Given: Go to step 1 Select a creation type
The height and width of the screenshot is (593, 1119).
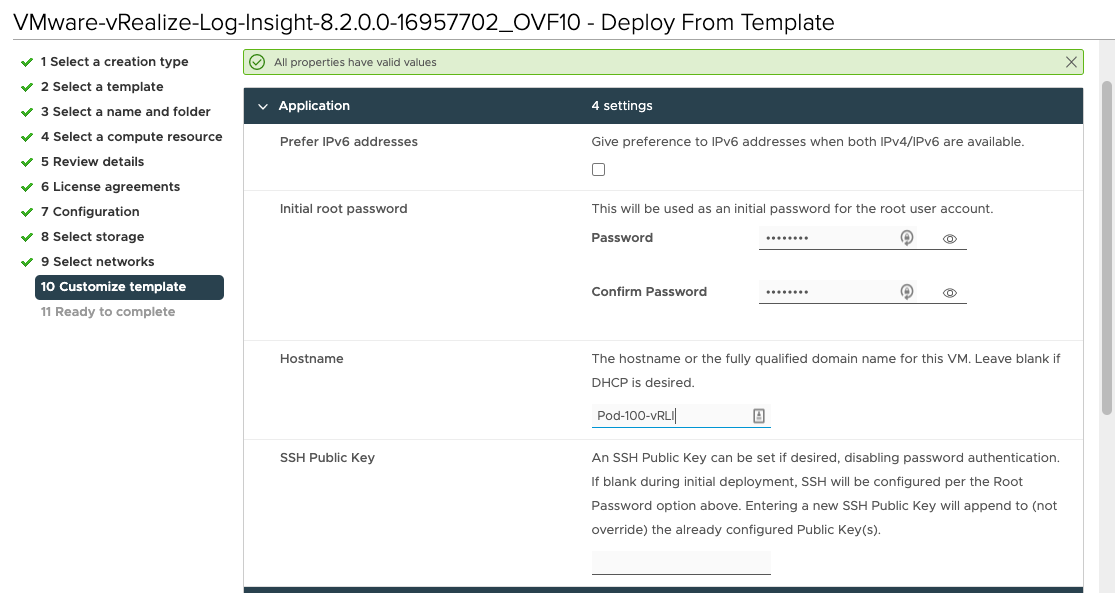Looking at the screenshot, I should [114, 62].
